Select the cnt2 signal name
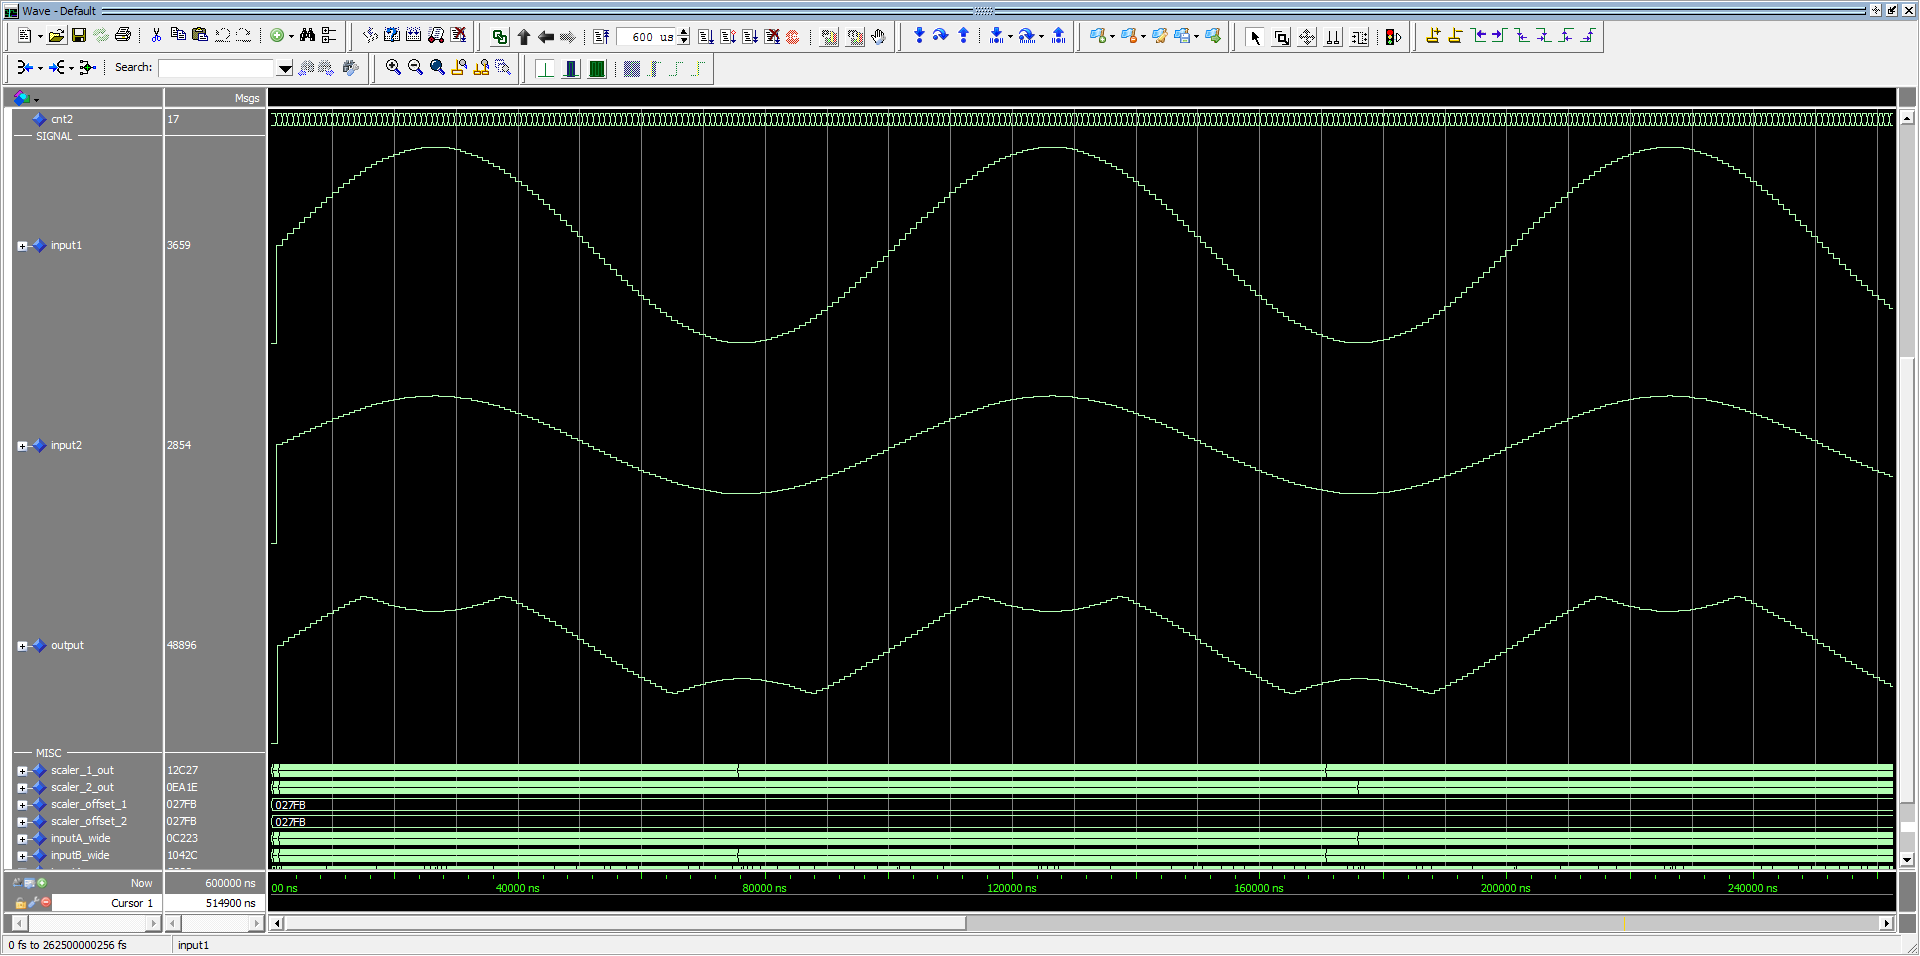 click(x=62, y=119)
